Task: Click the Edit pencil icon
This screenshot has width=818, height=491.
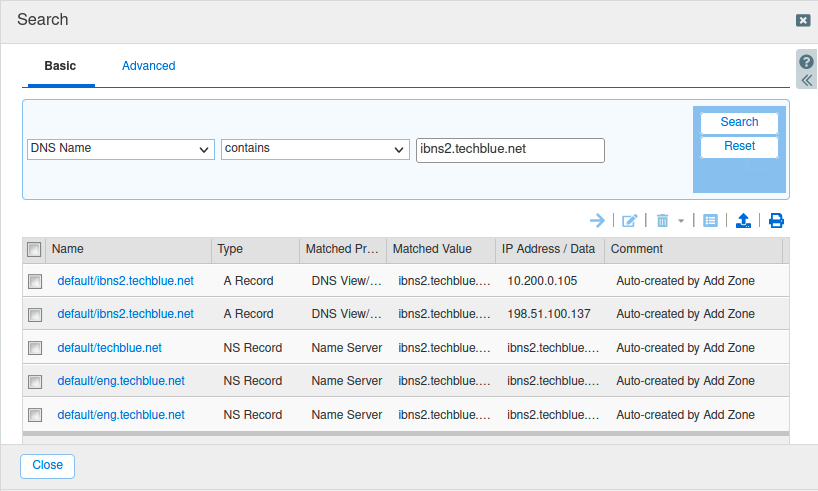Action: (629, 221)
